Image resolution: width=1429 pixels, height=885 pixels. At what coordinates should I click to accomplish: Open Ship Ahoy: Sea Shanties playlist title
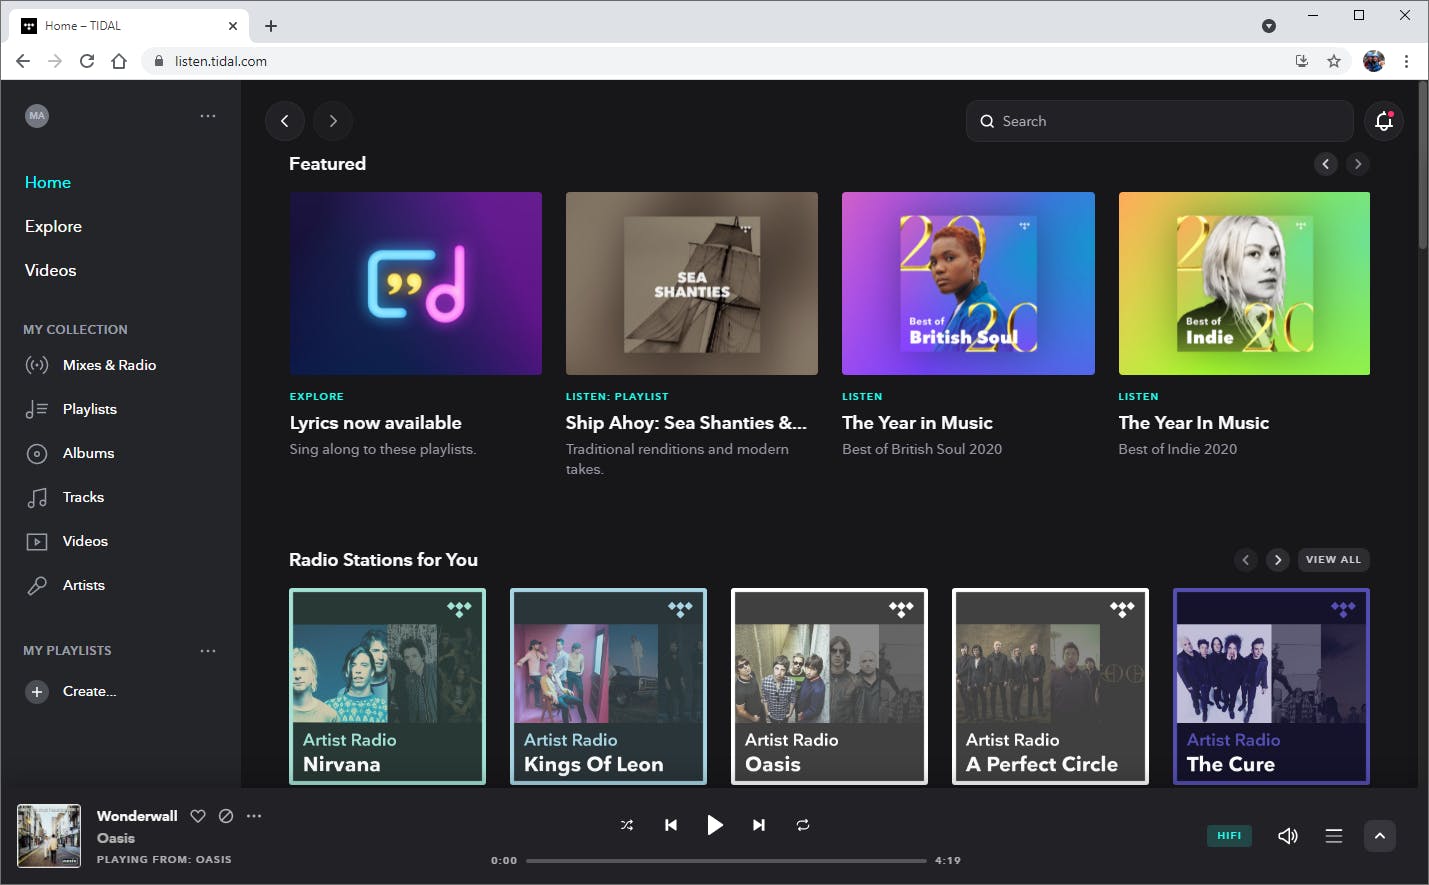pos(686,423)
